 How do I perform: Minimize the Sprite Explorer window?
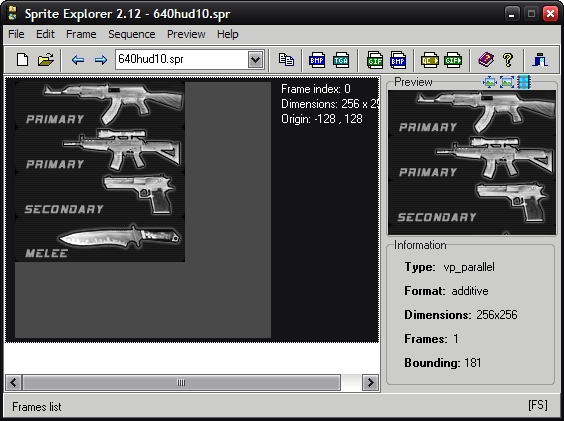511,14
